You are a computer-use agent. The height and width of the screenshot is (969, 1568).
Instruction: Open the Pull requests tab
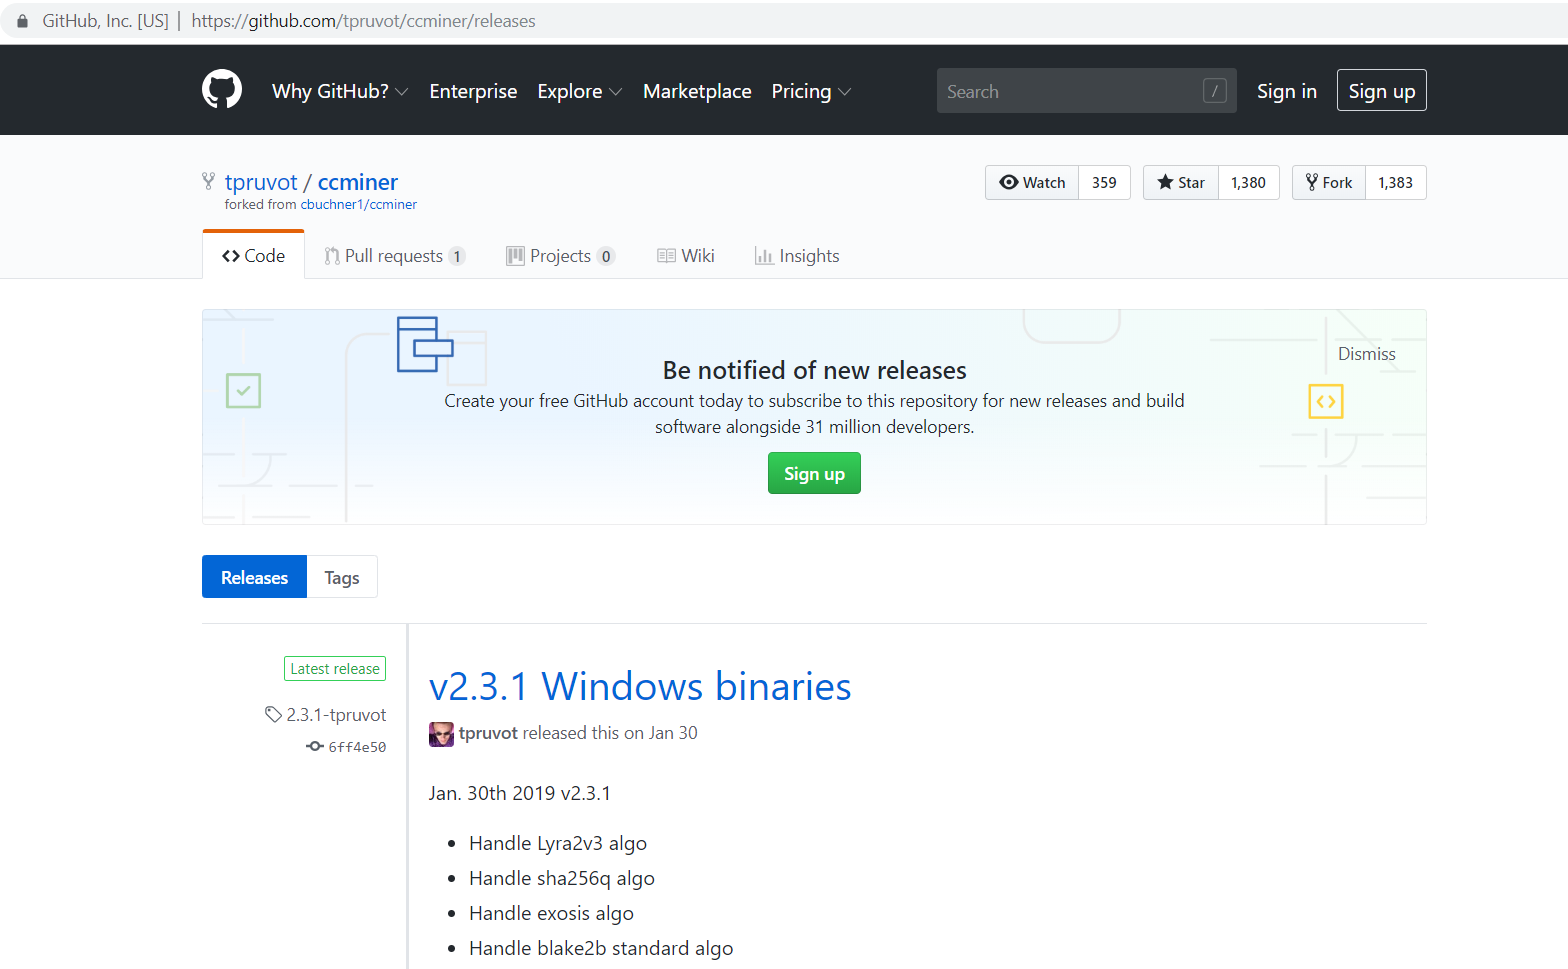pyautogui.click(x=394, y=256)
